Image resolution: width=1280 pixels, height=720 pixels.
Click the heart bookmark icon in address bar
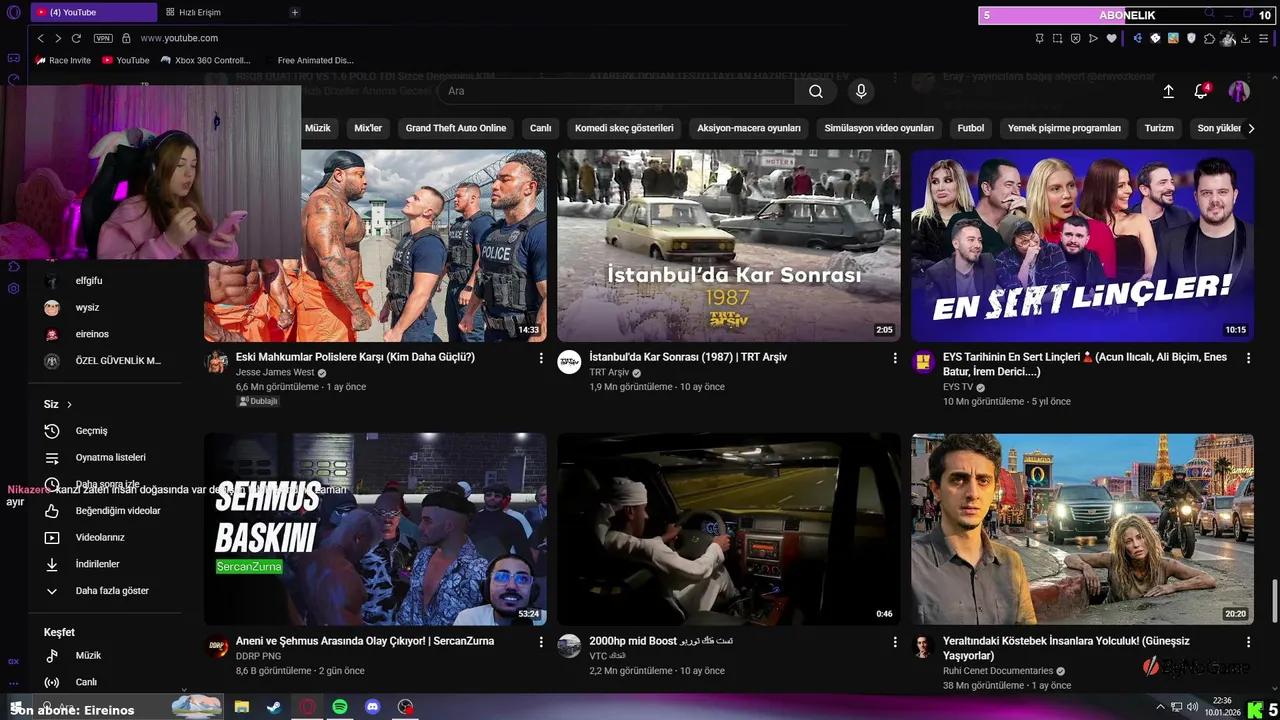coord(1111,38)
